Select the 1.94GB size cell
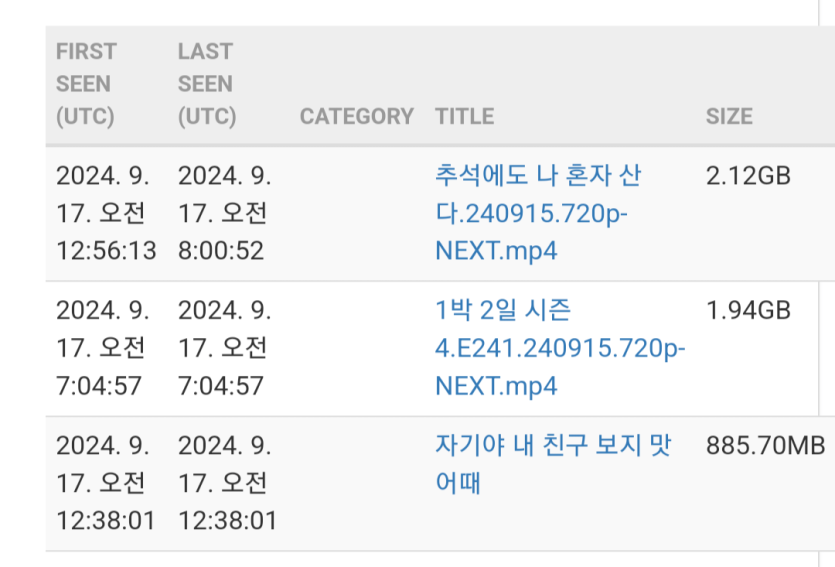The width and height of the screenshot is (835, 567). click(x=748, y=310)
